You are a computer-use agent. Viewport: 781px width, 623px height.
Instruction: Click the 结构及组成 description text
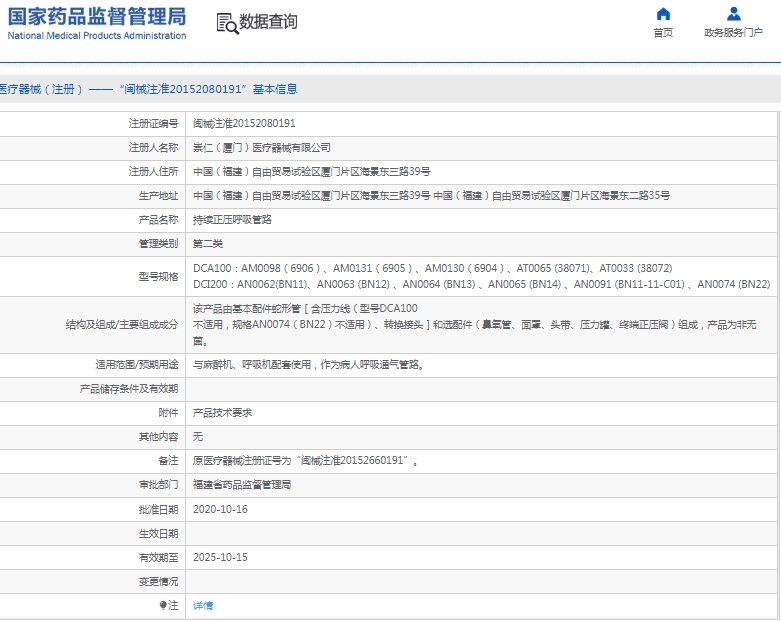tap(475, 325)
